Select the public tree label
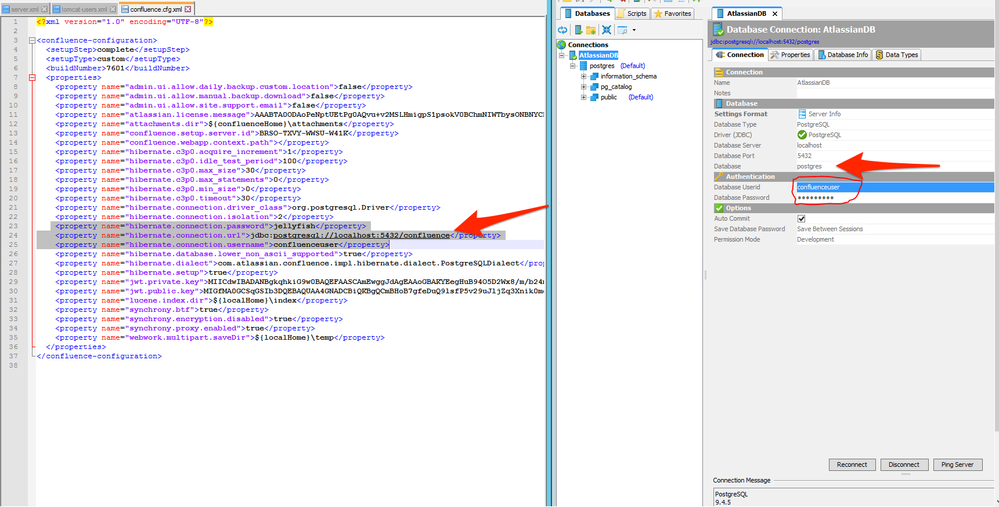This screenshot has height=507, width=999. [609, 97]
